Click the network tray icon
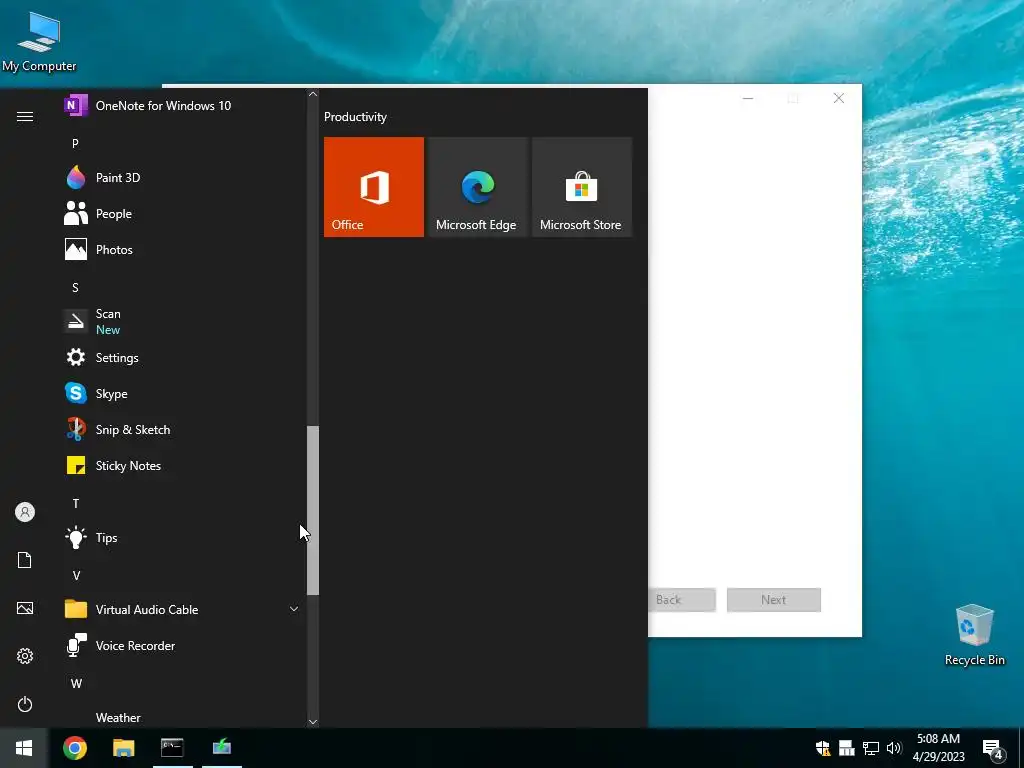The width and height of the screenshot is (1024, 768). point(871,748)
